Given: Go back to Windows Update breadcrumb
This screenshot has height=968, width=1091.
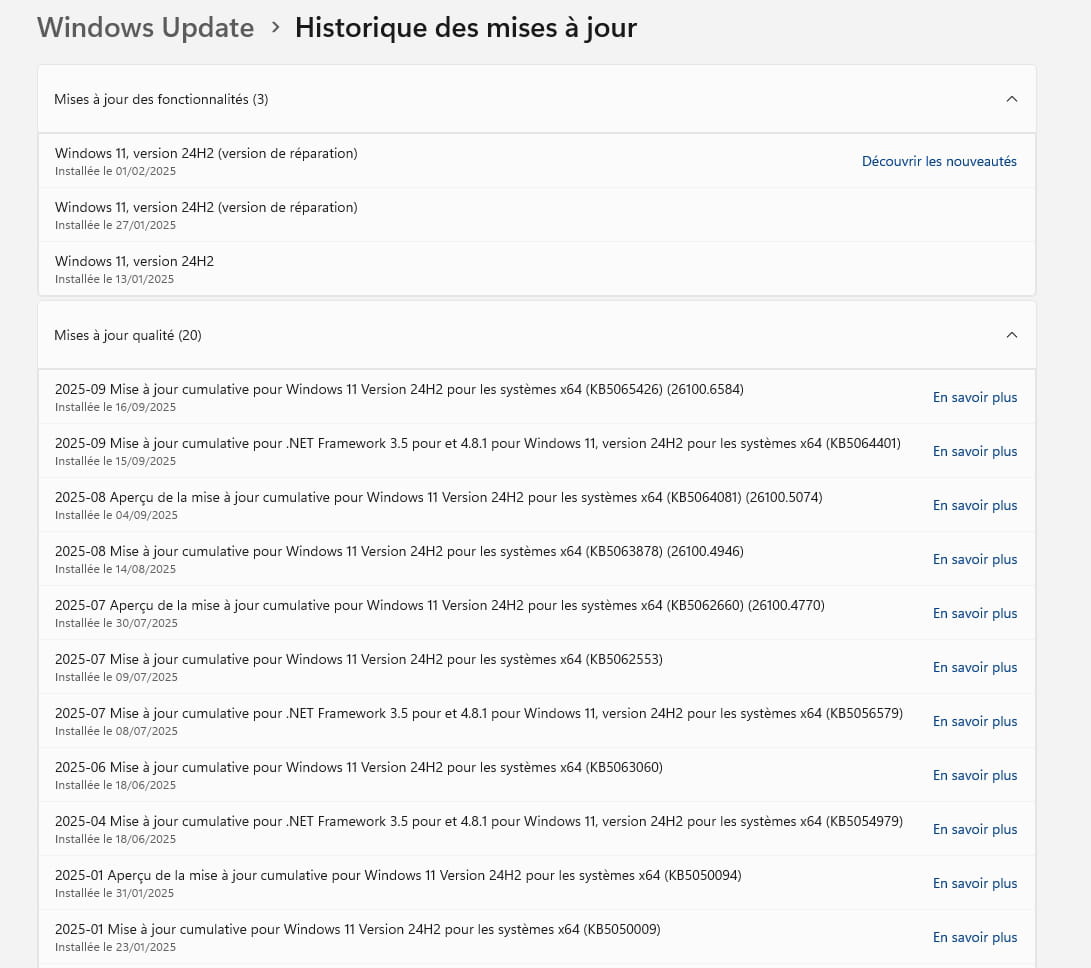Looking at the screenshot, I should pos(145,28).
